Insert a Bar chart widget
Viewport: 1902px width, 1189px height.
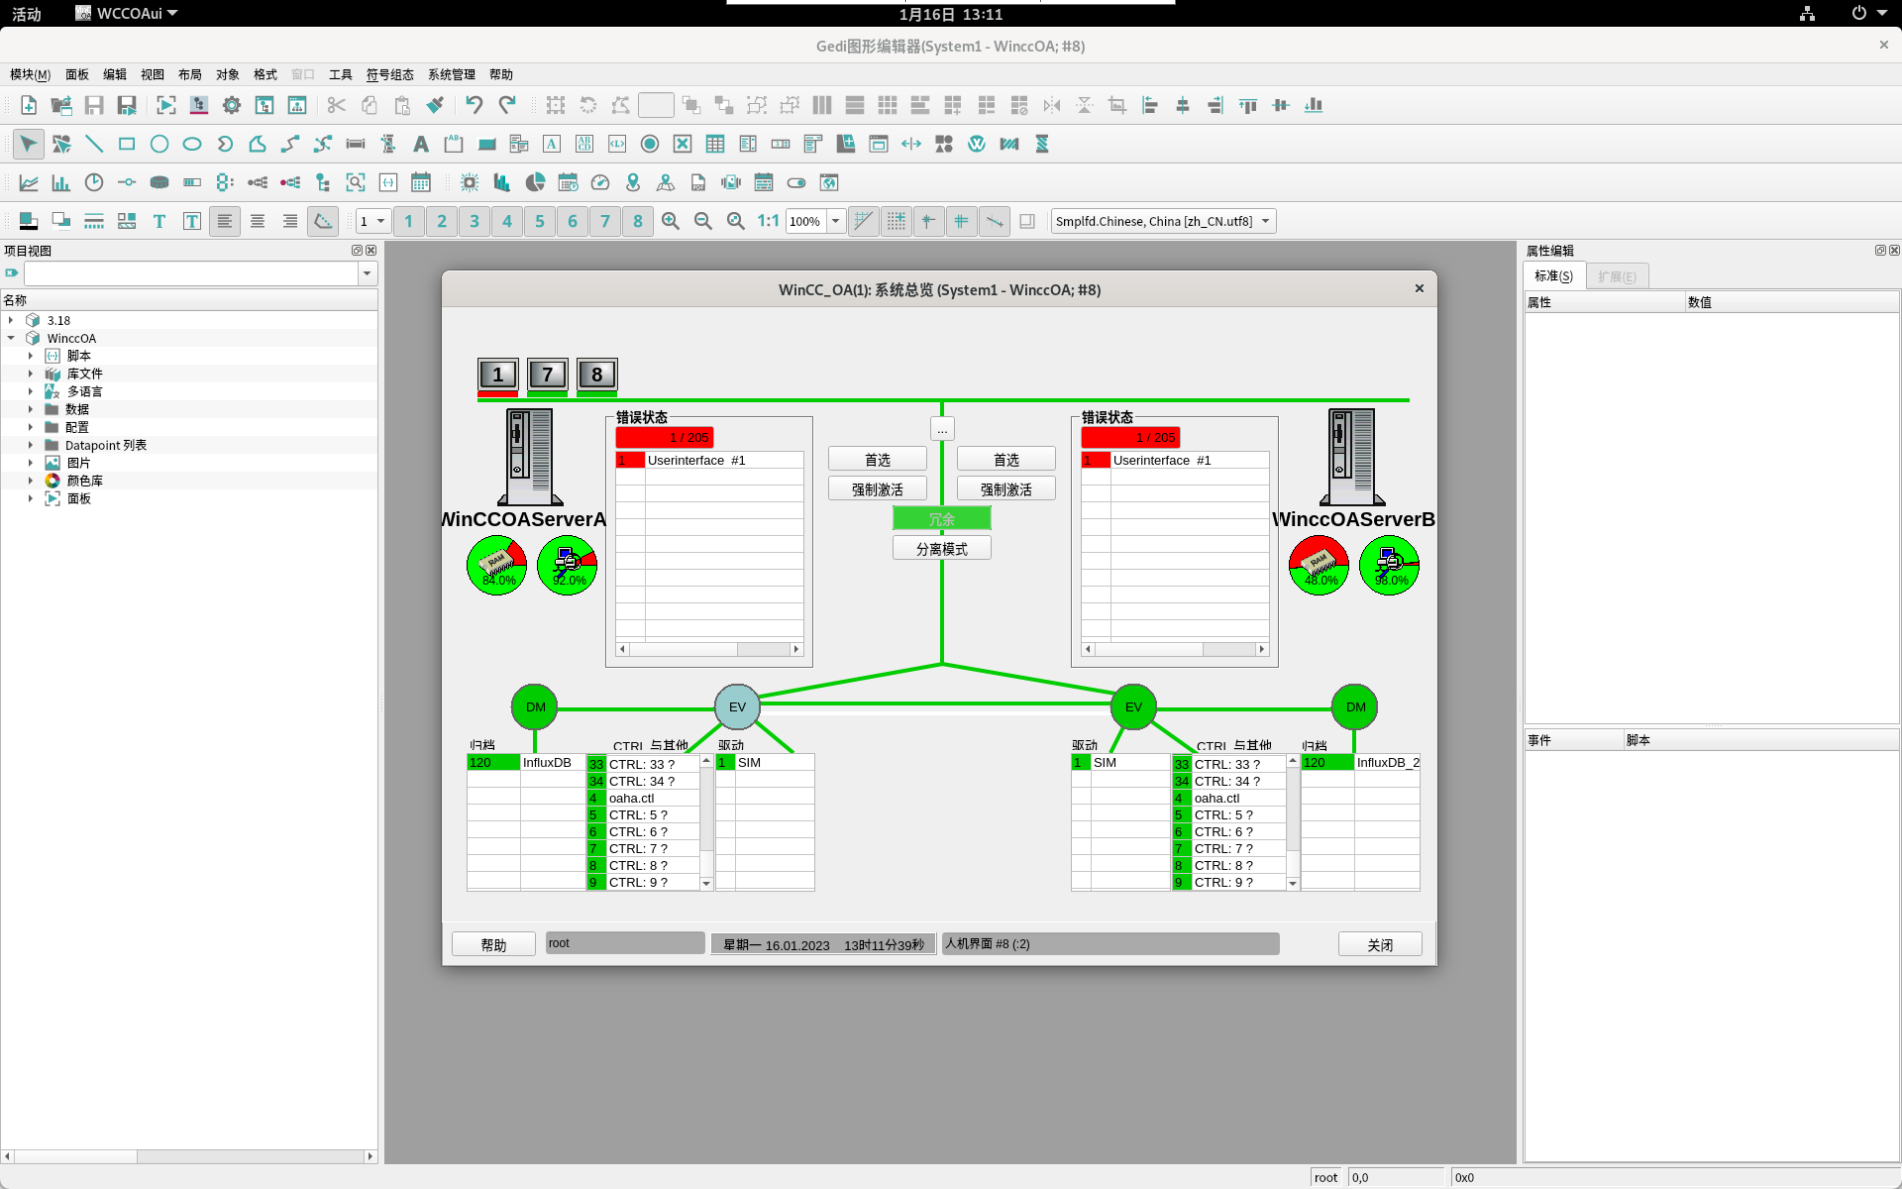(x=61, y=182)
